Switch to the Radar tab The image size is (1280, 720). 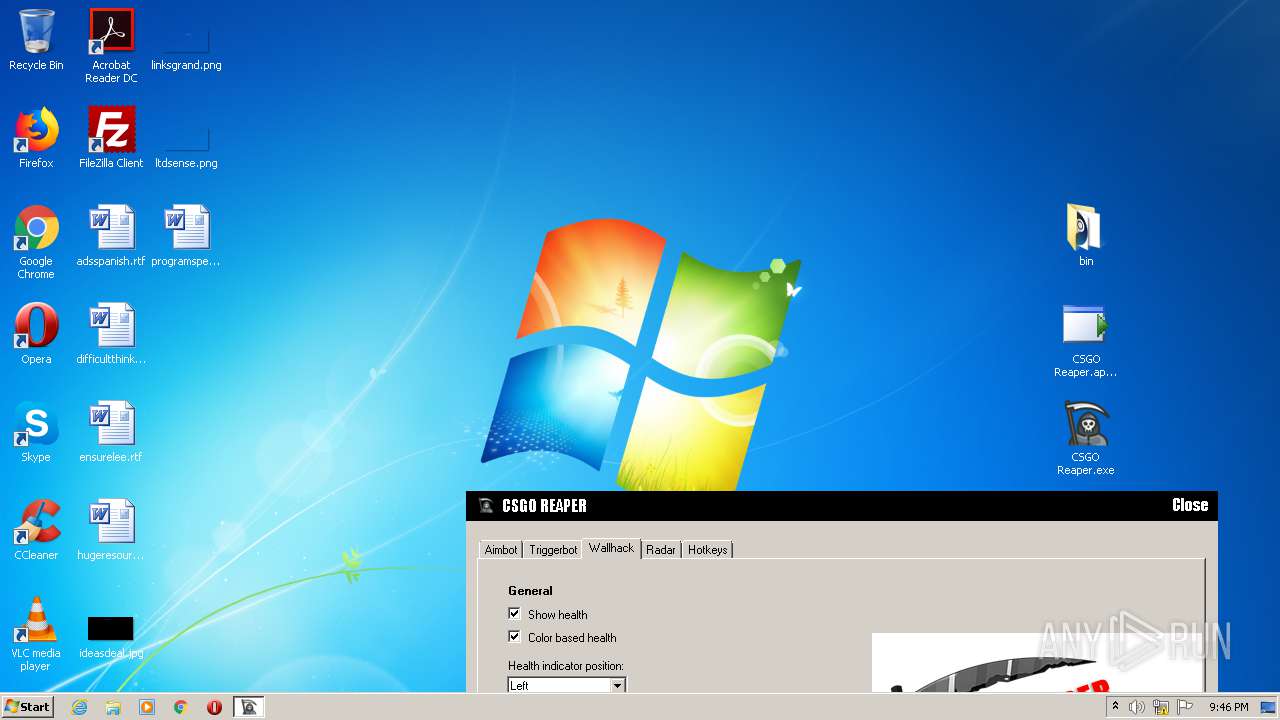tap(661, 550)
